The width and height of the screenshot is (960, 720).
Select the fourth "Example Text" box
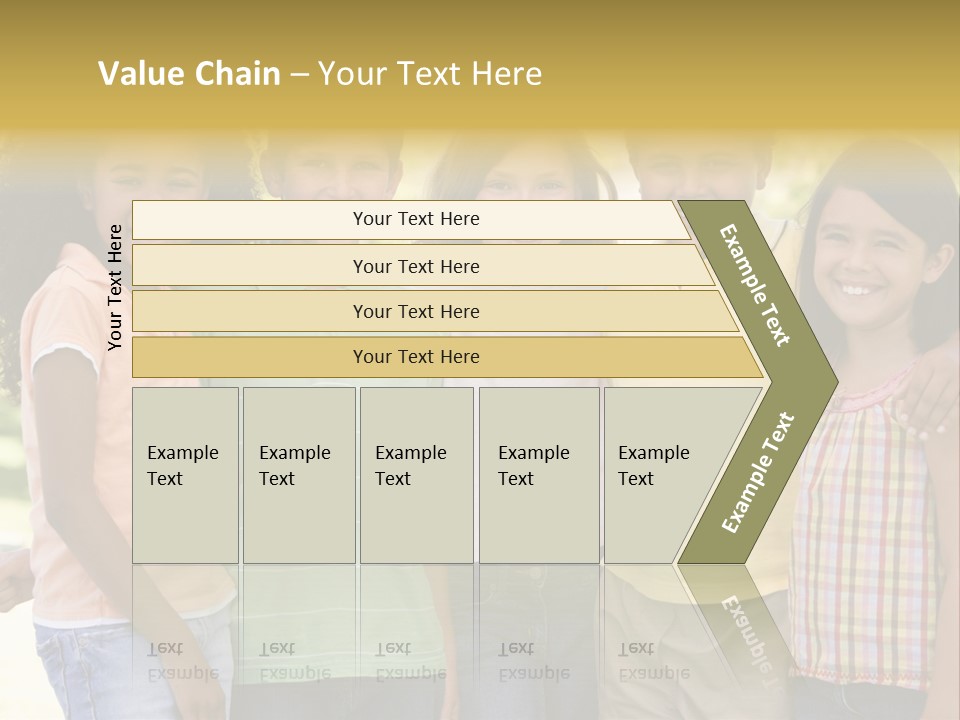(x=538, y=474)
